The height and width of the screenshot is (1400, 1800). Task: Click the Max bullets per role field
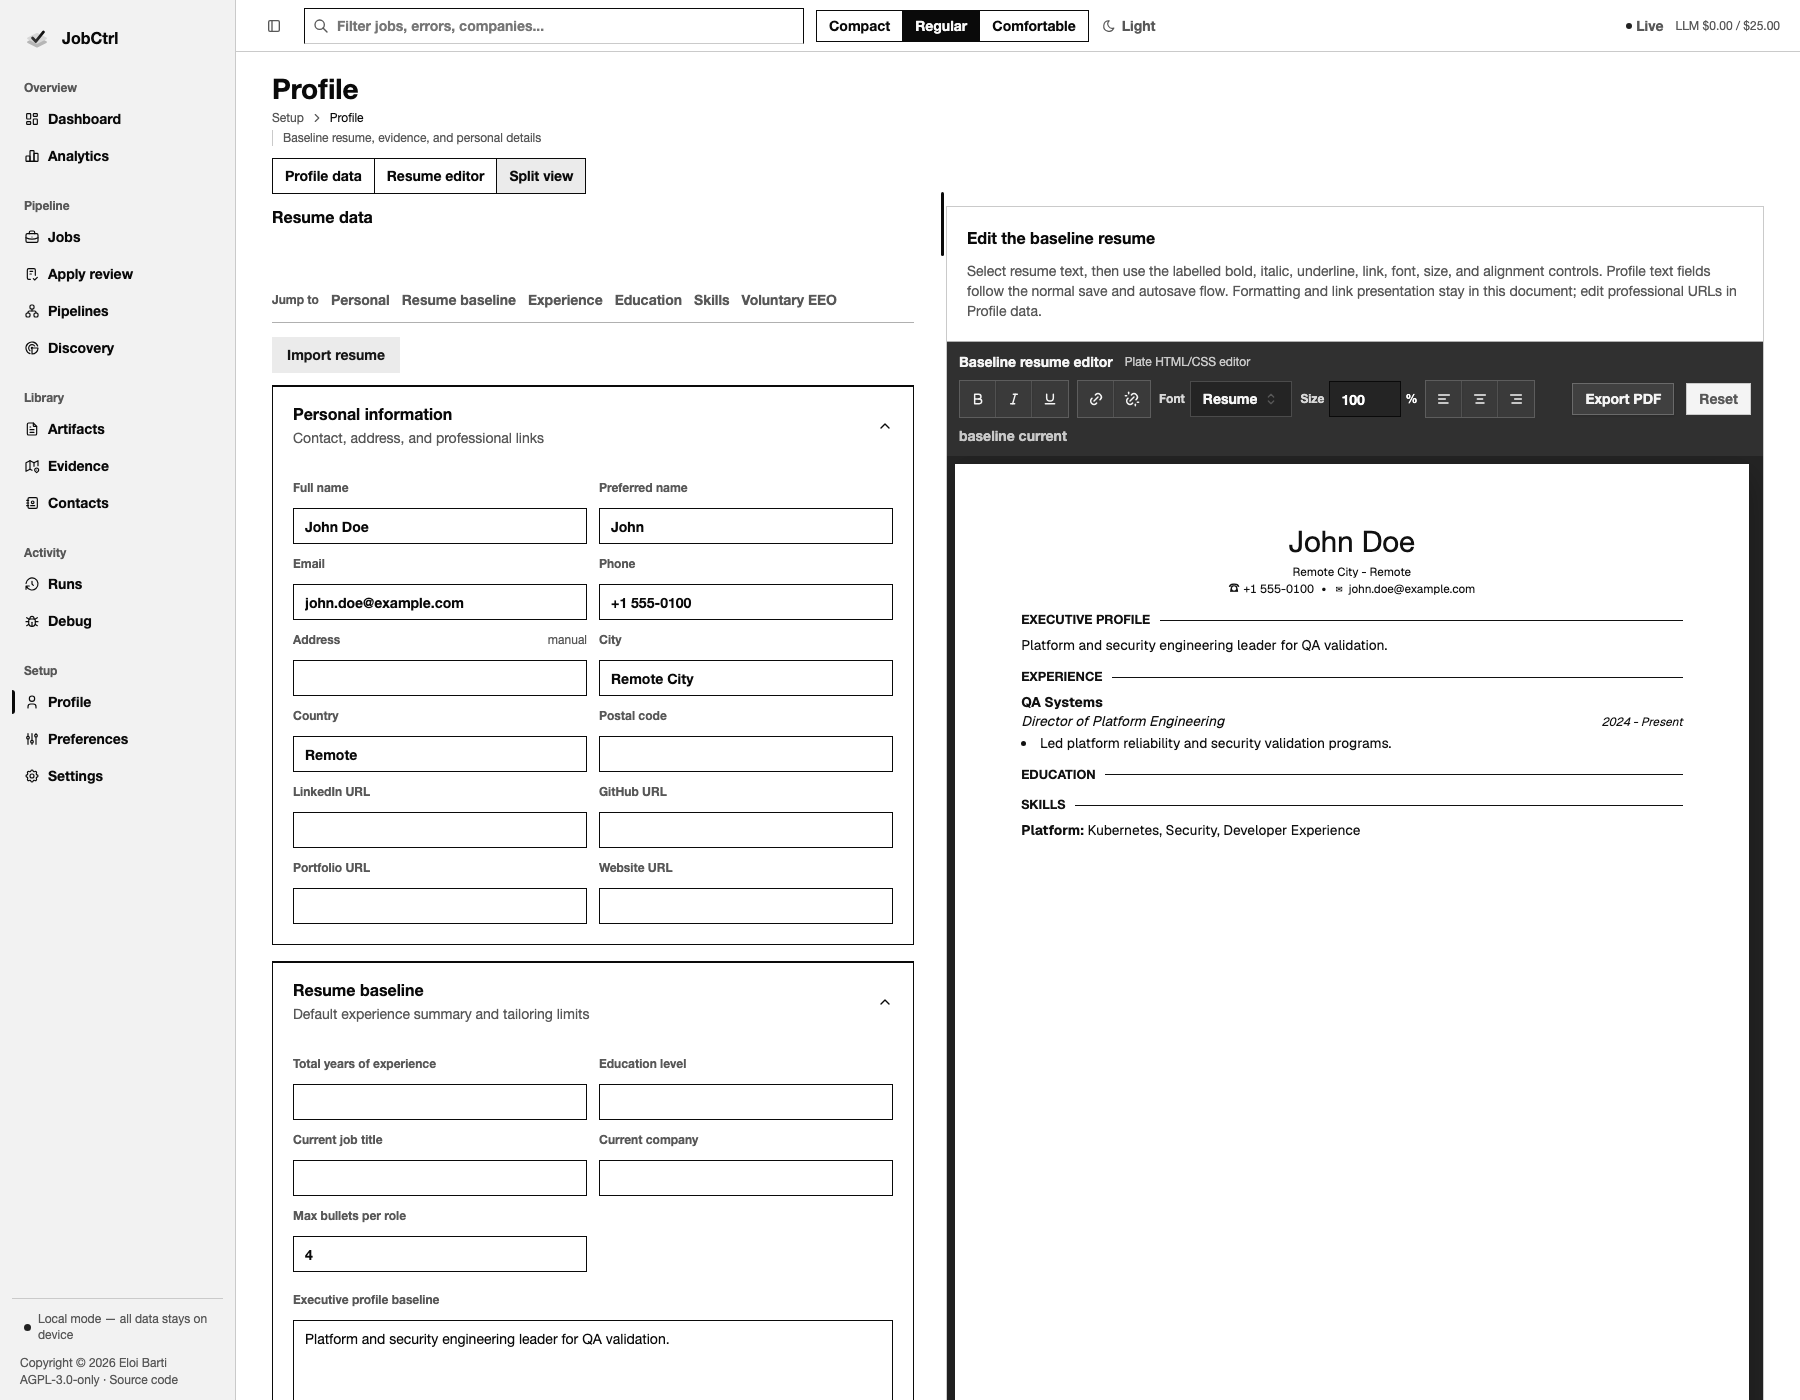click(x=440, y=1254)
